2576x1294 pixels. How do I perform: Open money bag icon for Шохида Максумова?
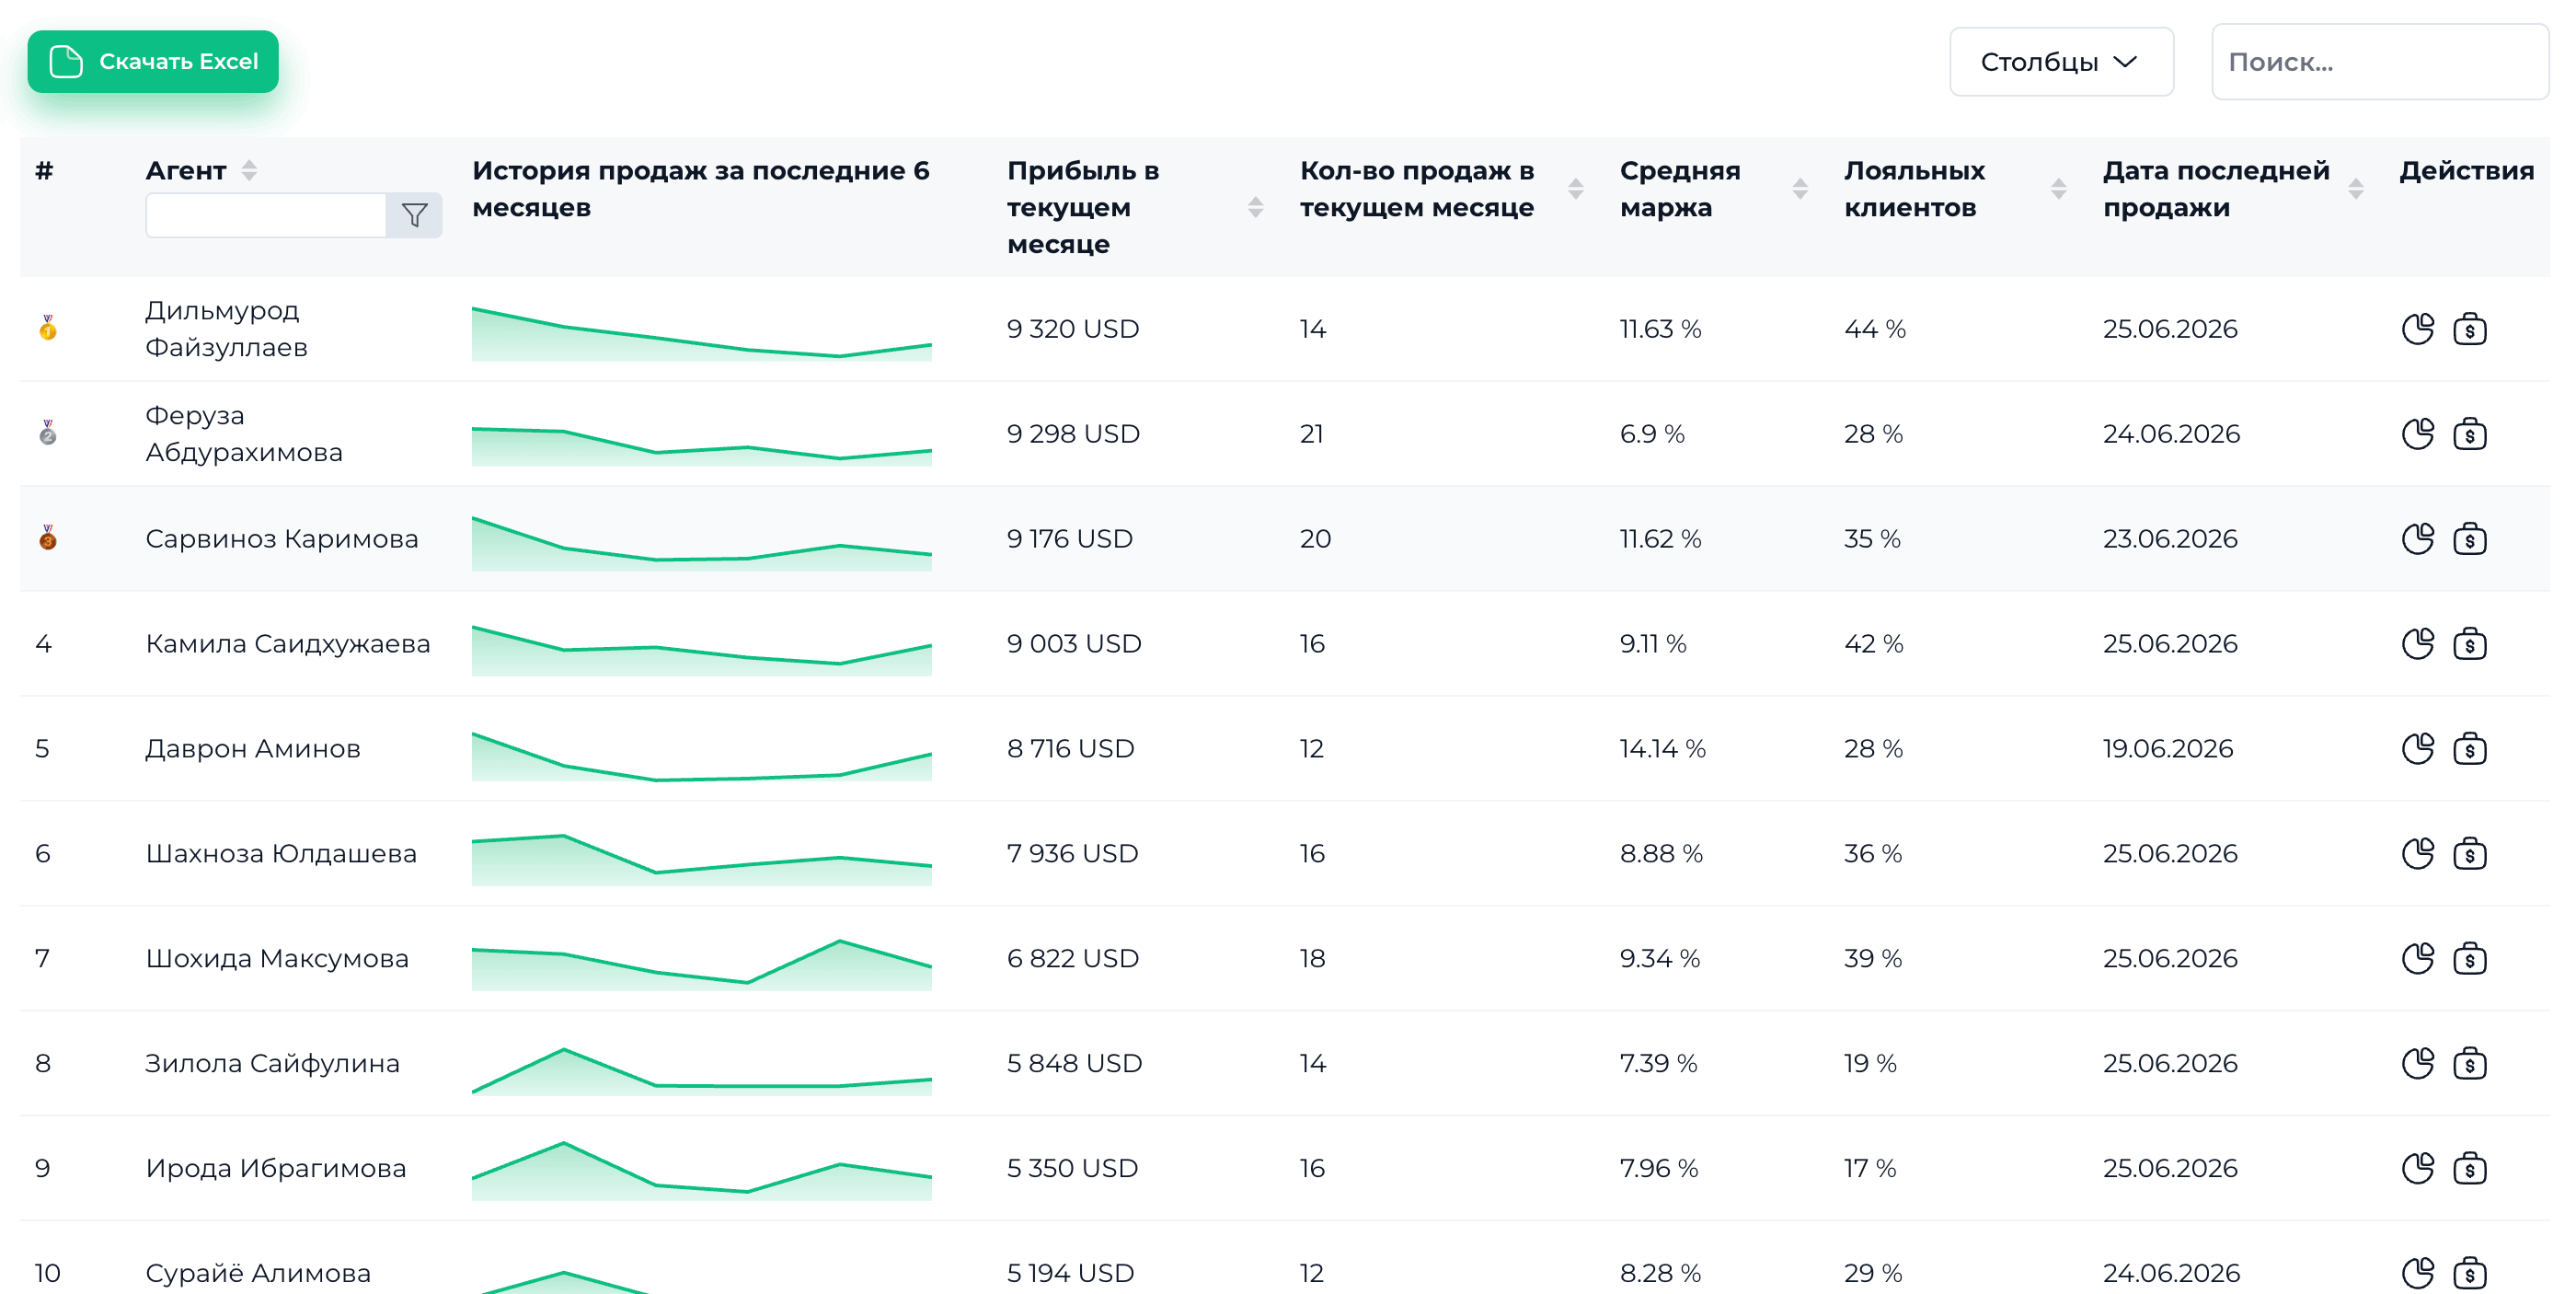2469,959
